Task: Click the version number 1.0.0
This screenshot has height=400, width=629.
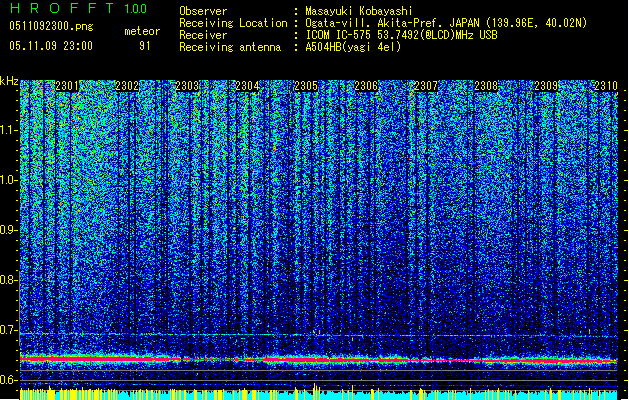Action: [136, 9]
